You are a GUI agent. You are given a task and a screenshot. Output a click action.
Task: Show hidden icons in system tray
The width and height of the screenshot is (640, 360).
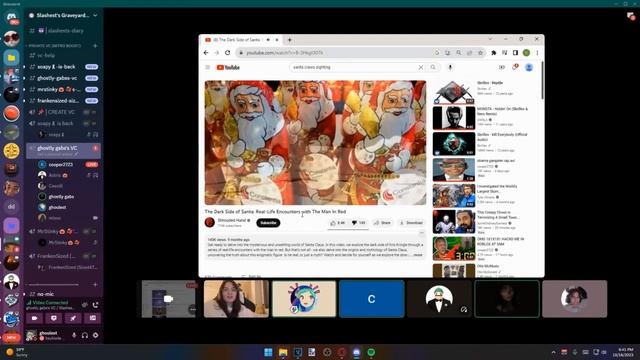click(553, 352)
